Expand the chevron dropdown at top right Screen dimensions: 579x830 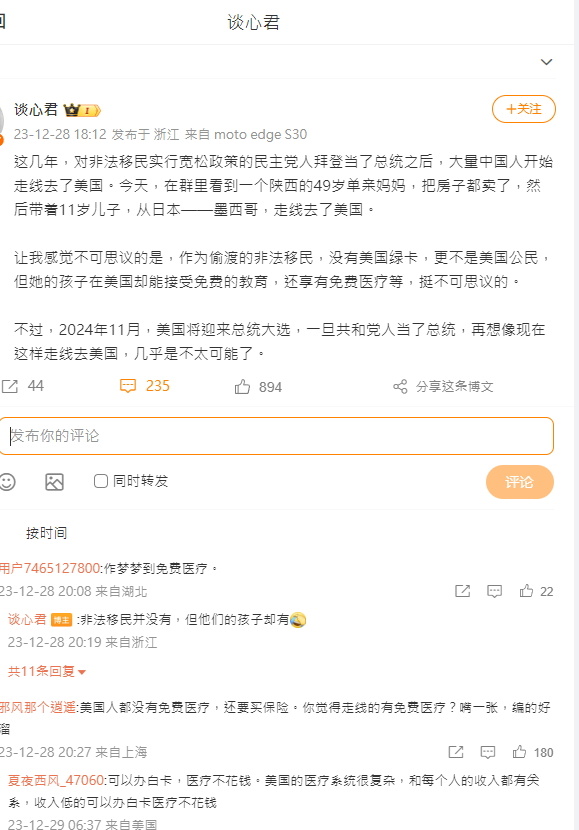547,62
